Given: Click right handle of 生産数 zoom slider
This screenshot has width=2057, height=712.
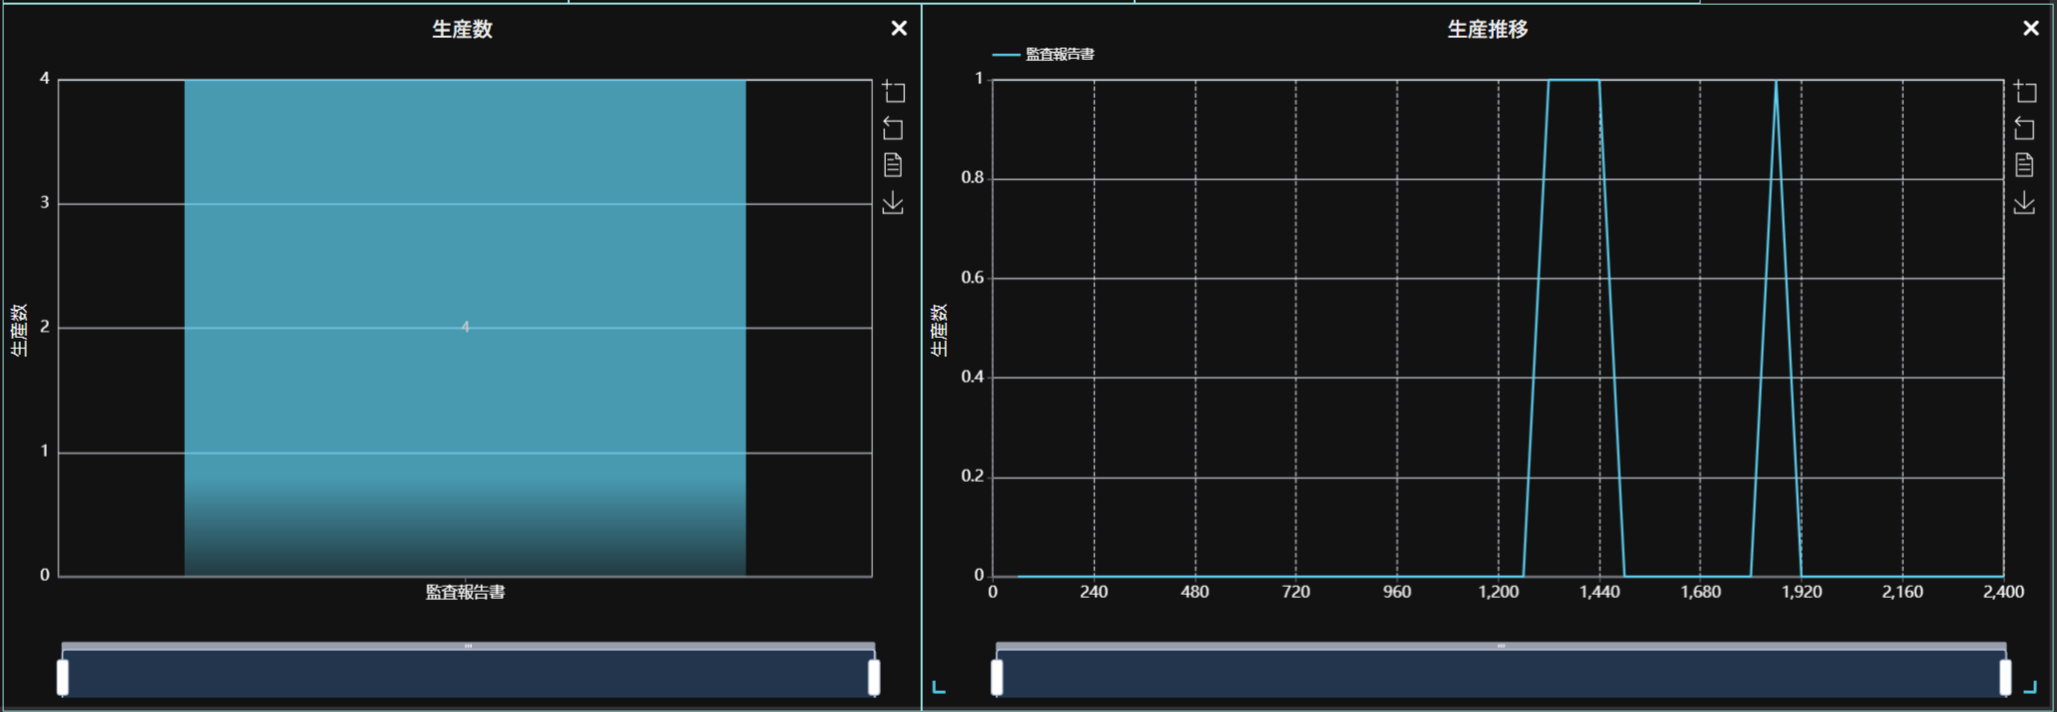Looking at the screenshot, I should click(874, 677).
